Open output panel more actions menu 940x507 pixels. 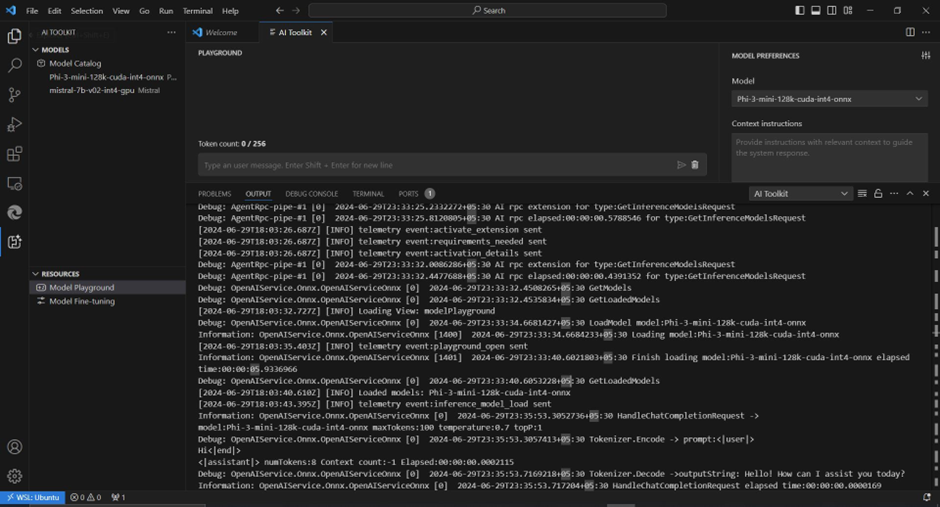click(894, 194)
